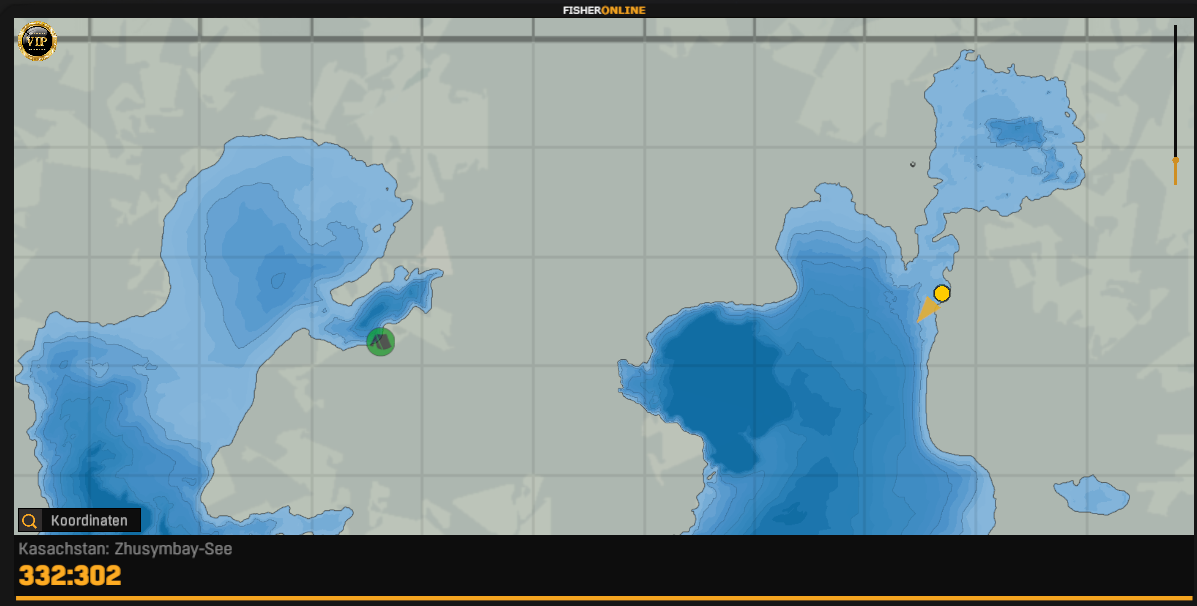1197x606 pixels.
Task: Click the 332:302 coordinates readout
Action: 70,576
